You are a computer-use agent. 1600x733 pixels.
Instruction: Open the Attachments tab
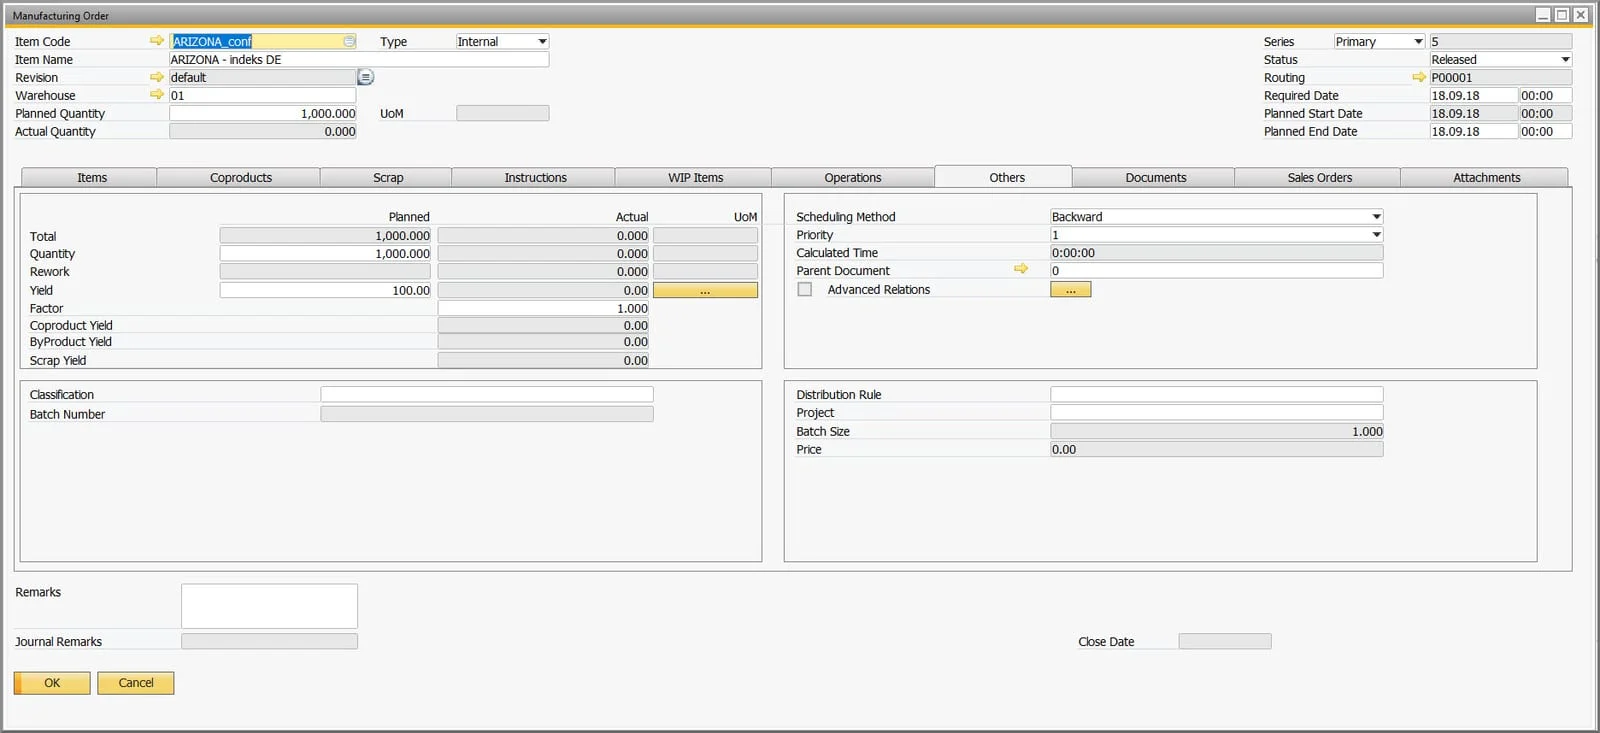click(x=1486, y=177)
